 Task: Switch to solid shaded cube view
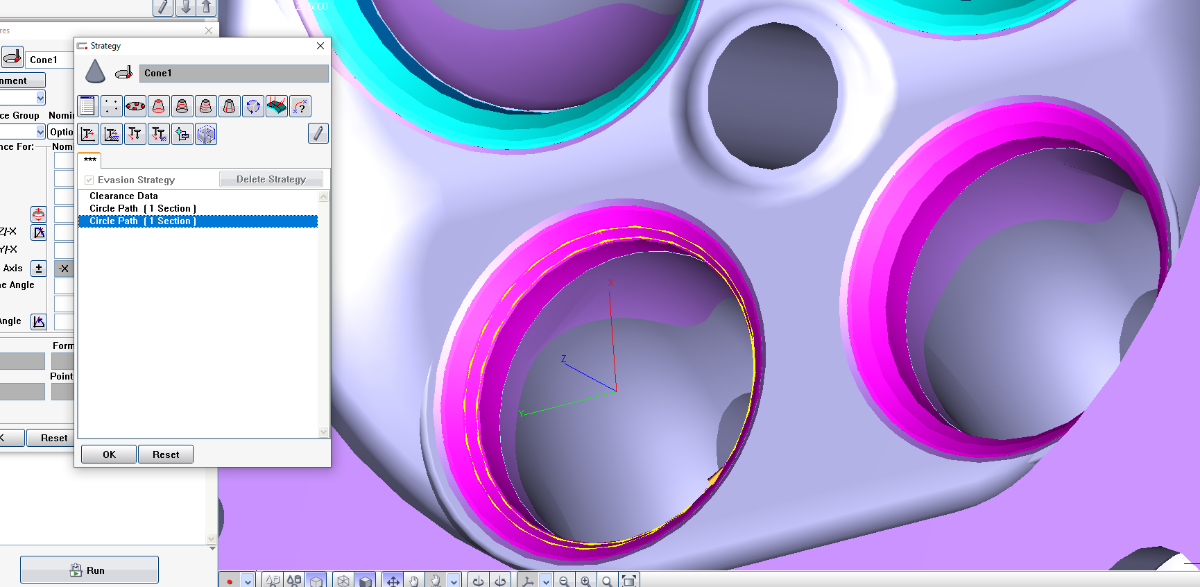(x=366, y=580)
